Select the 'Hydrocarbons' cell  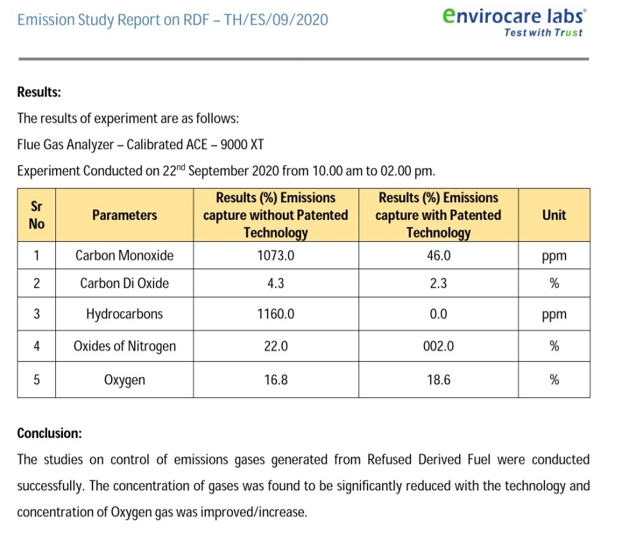tap(125, 314)
